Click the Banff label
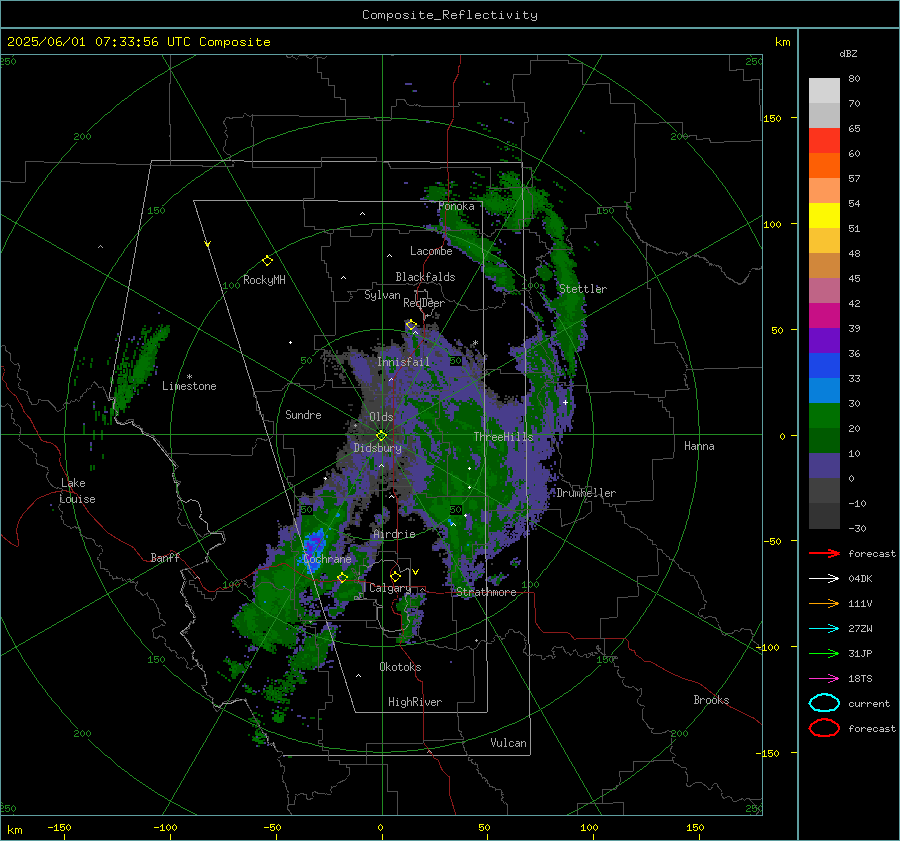Screen dimensions: 900x841 [x=165, y=558]
